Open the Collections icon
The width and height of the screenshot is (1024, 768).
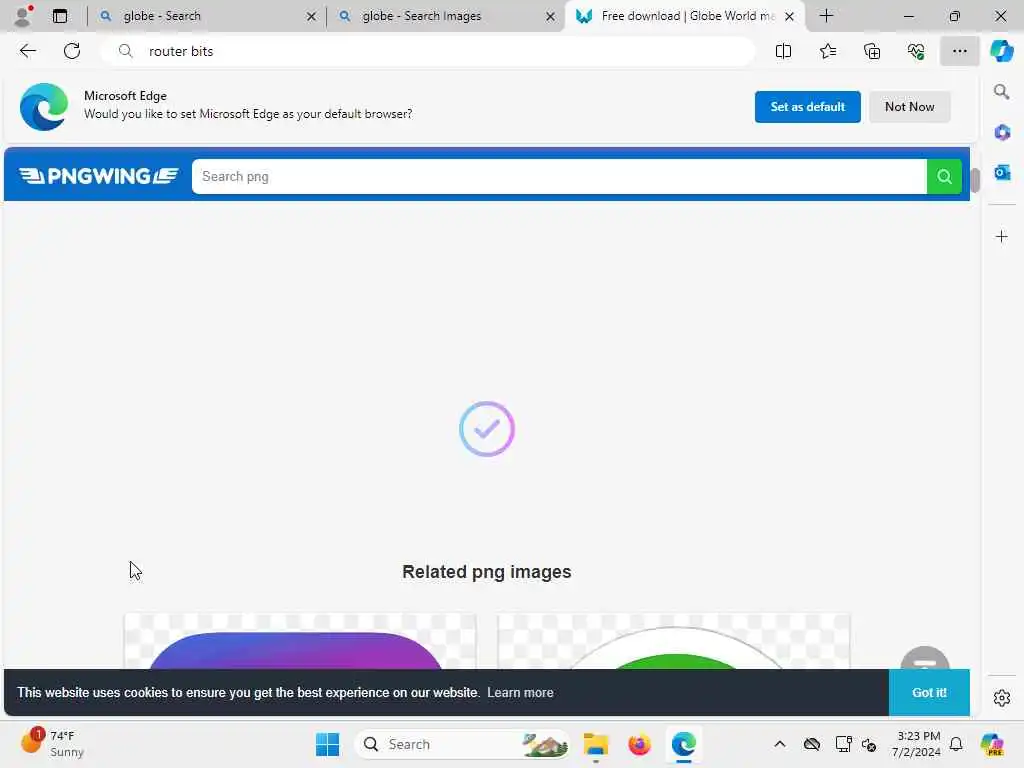[872, 51]
